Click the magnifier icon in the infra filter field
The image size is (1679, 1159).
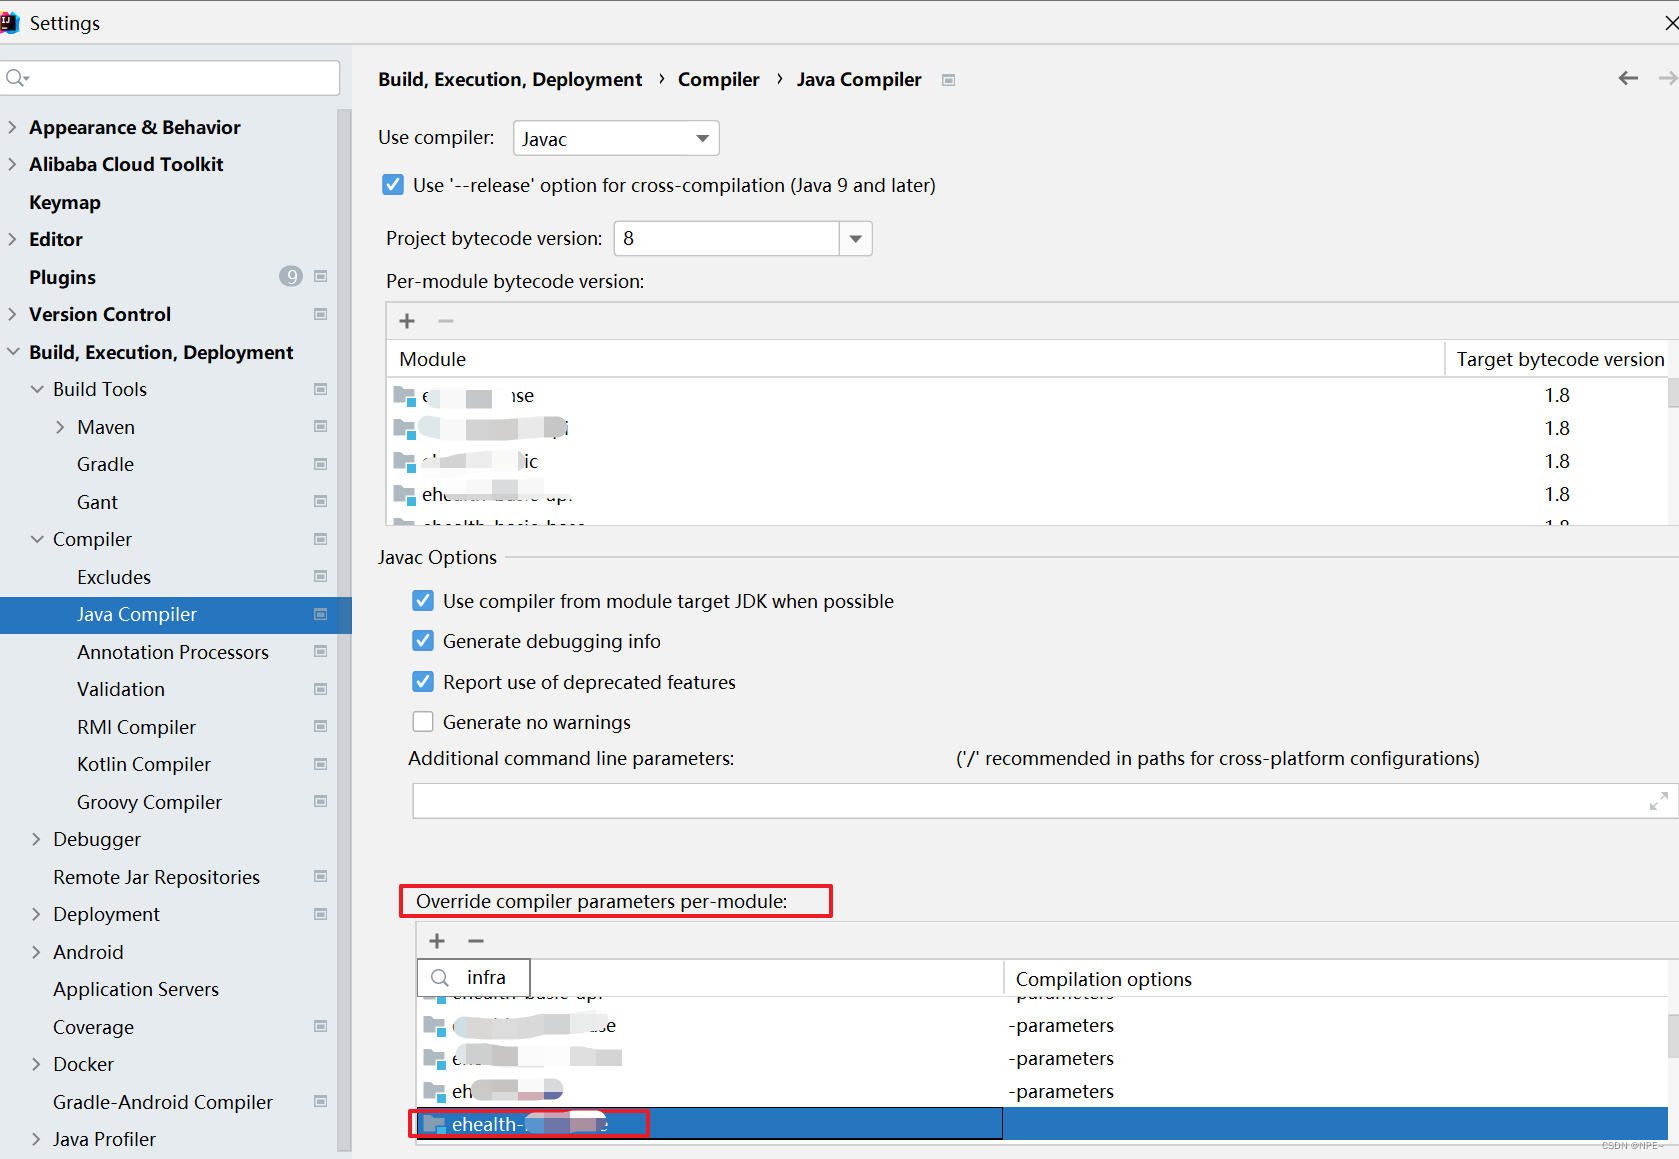(440, 978)
